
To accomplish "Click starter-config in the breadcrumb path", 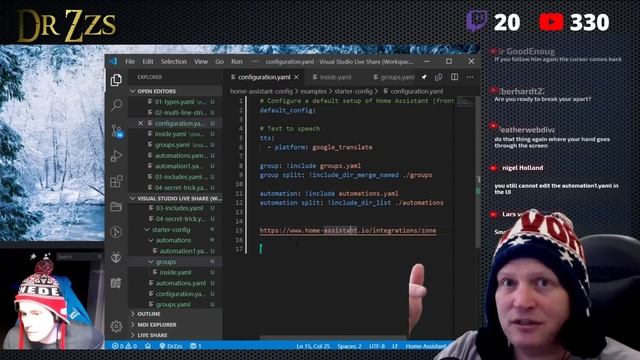I will coord(353,91).
